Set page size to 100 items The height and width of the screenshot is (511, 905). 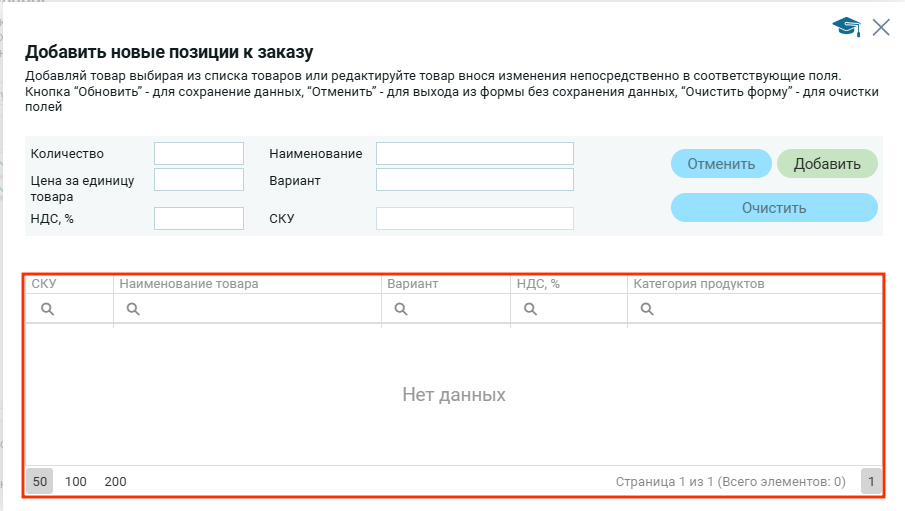[76, 482]
